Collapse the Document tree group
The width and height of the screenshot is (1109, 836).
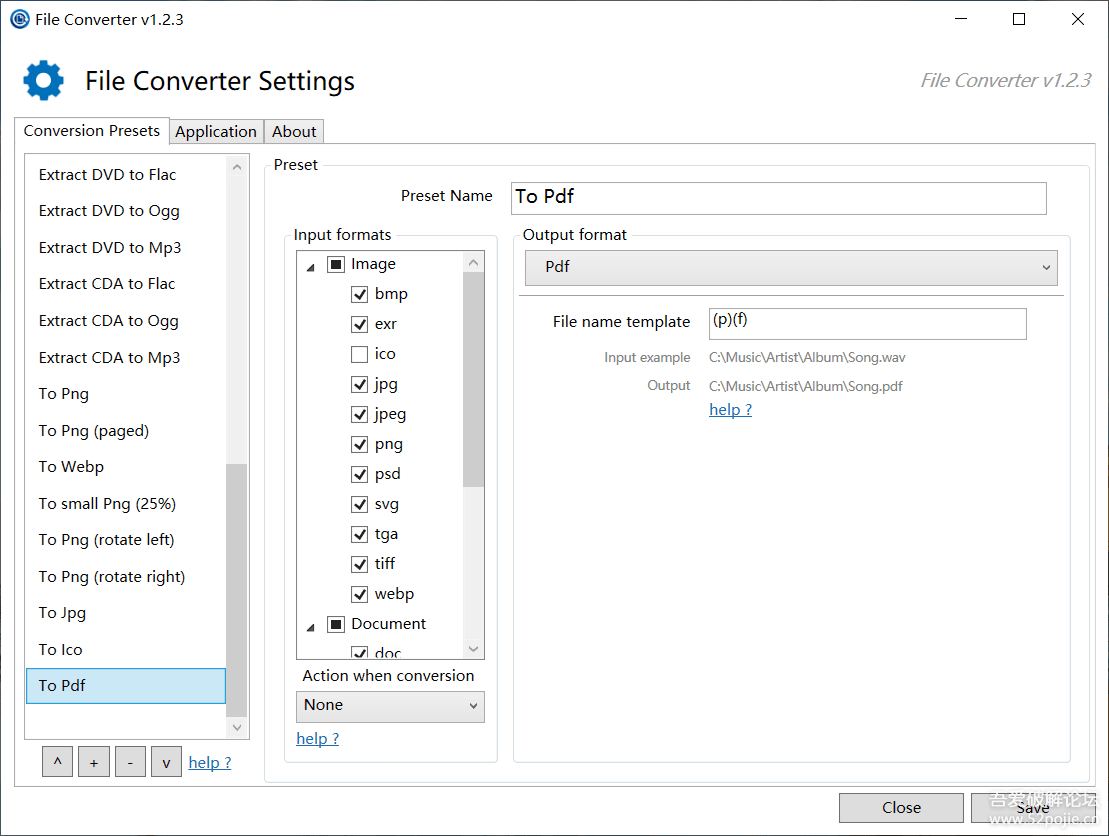(310, 626)
